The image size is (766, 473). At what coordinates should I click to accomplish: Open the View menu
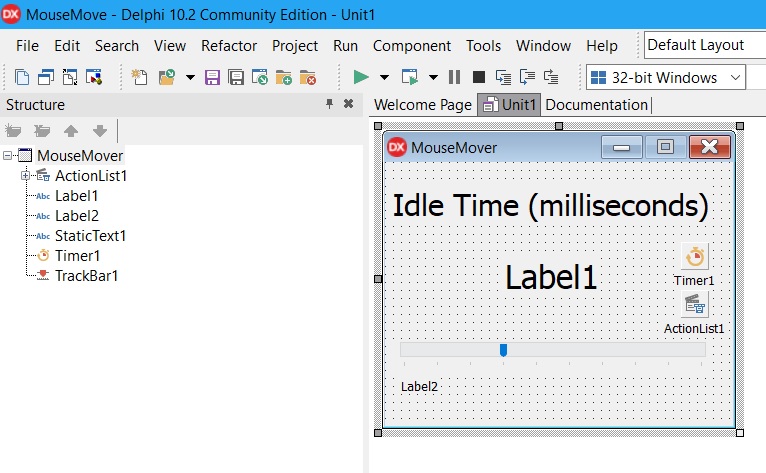[x=170, y=46]
